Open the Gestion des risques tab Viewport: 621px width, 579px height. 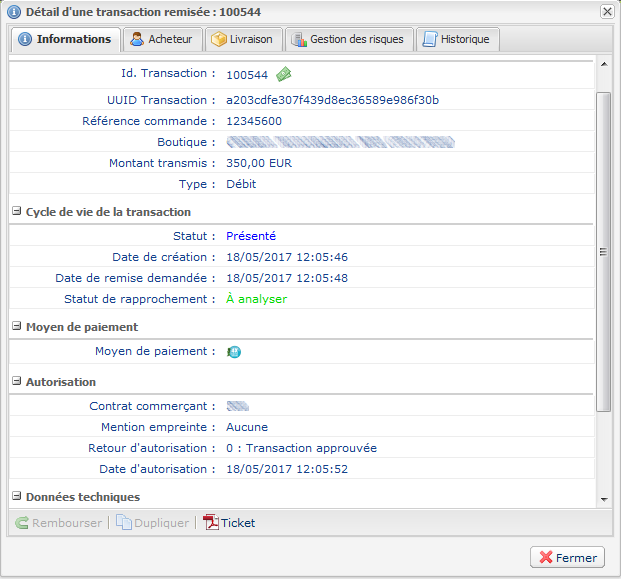click(x=347, y=39)
